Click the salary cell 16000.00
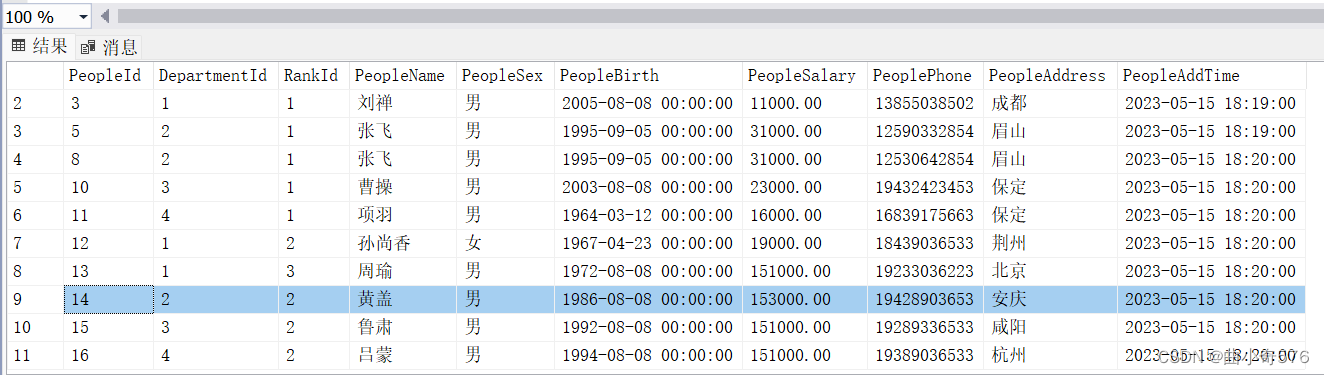 click(805, 215)
